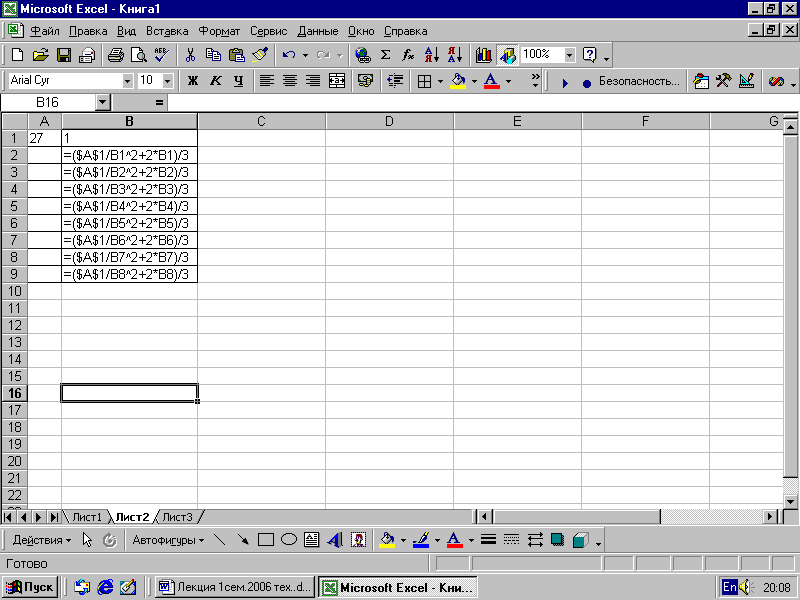Align cell text to the right
Image resolution: width=800 pixels, height=600 pixels.
coord(313,81)
